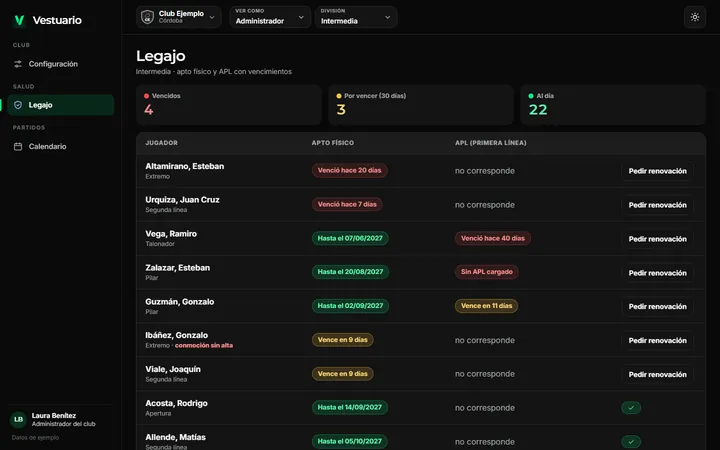The width and height of the screenshot is (720, 450).
Task: Click the Por vencer (30 días) card
Action: click(421, 105)
